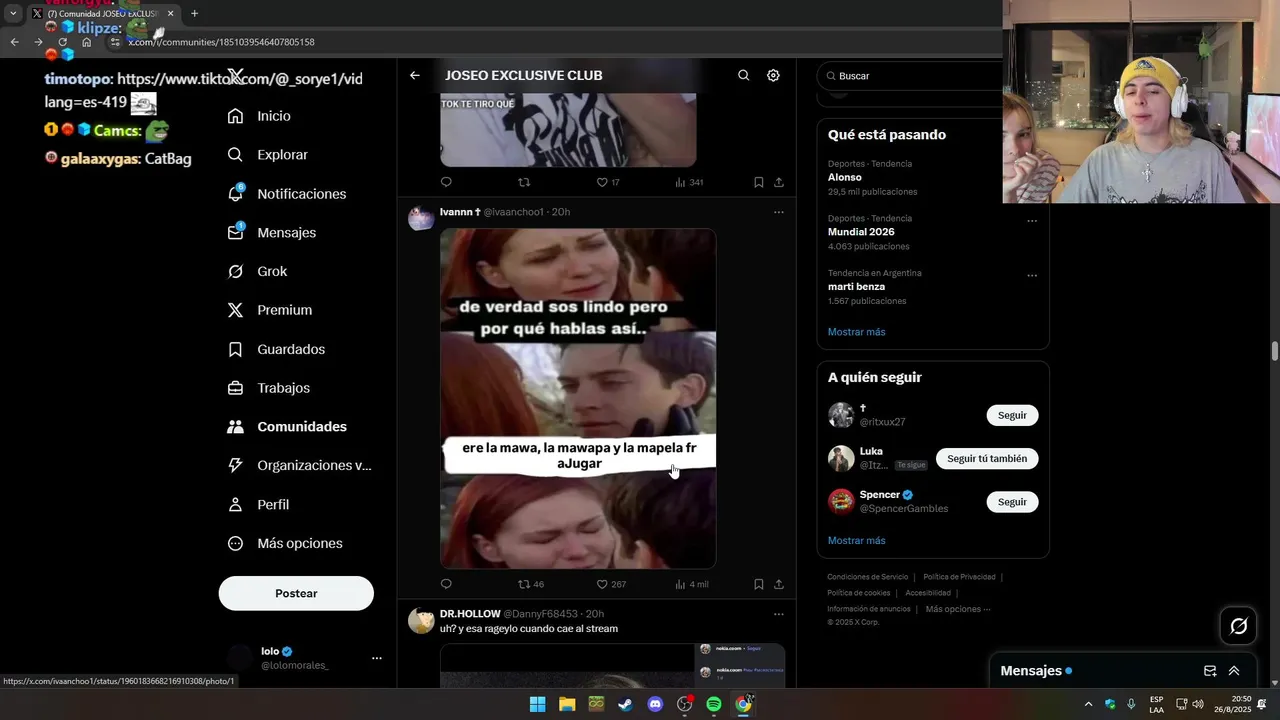1280x720 pixels.
Task: Click Mostrar más under A quién seguir
Action: tap(856, 541)
